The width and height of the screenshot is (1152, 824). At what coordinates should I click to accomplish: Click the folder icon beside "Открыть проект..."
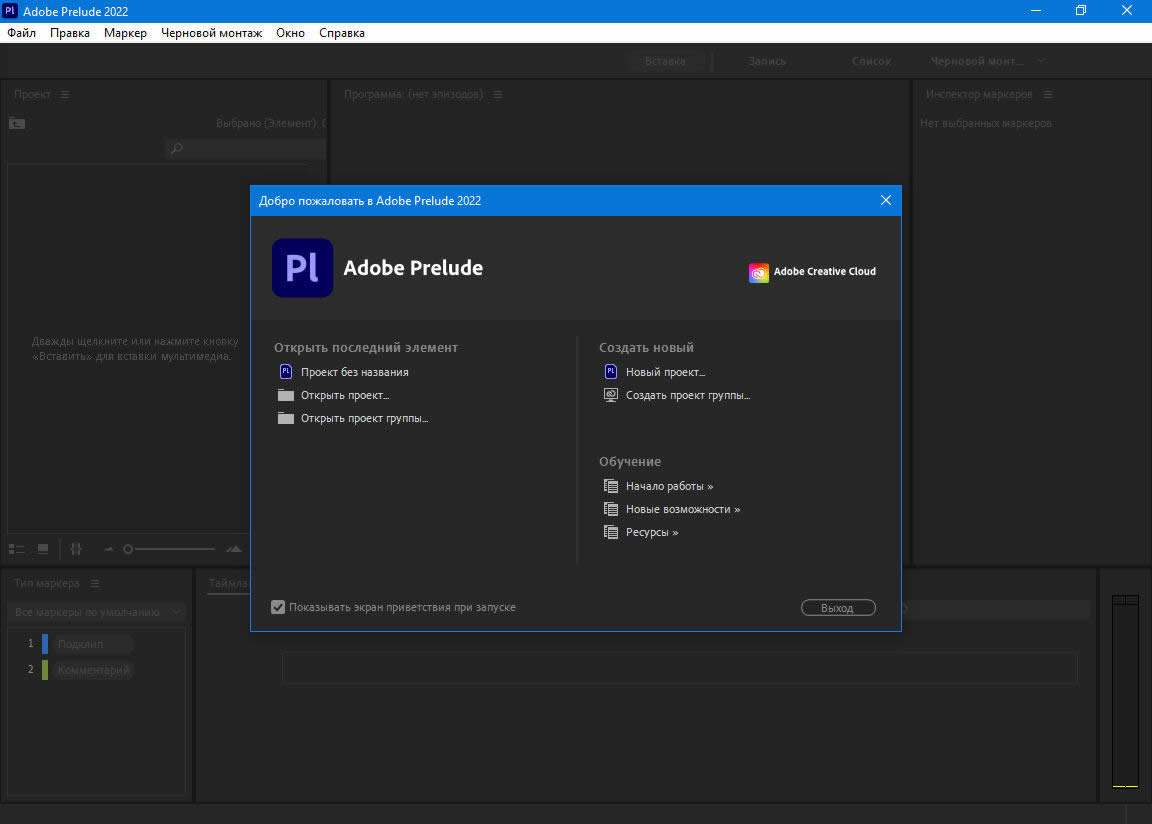click(x=286, y=395)
